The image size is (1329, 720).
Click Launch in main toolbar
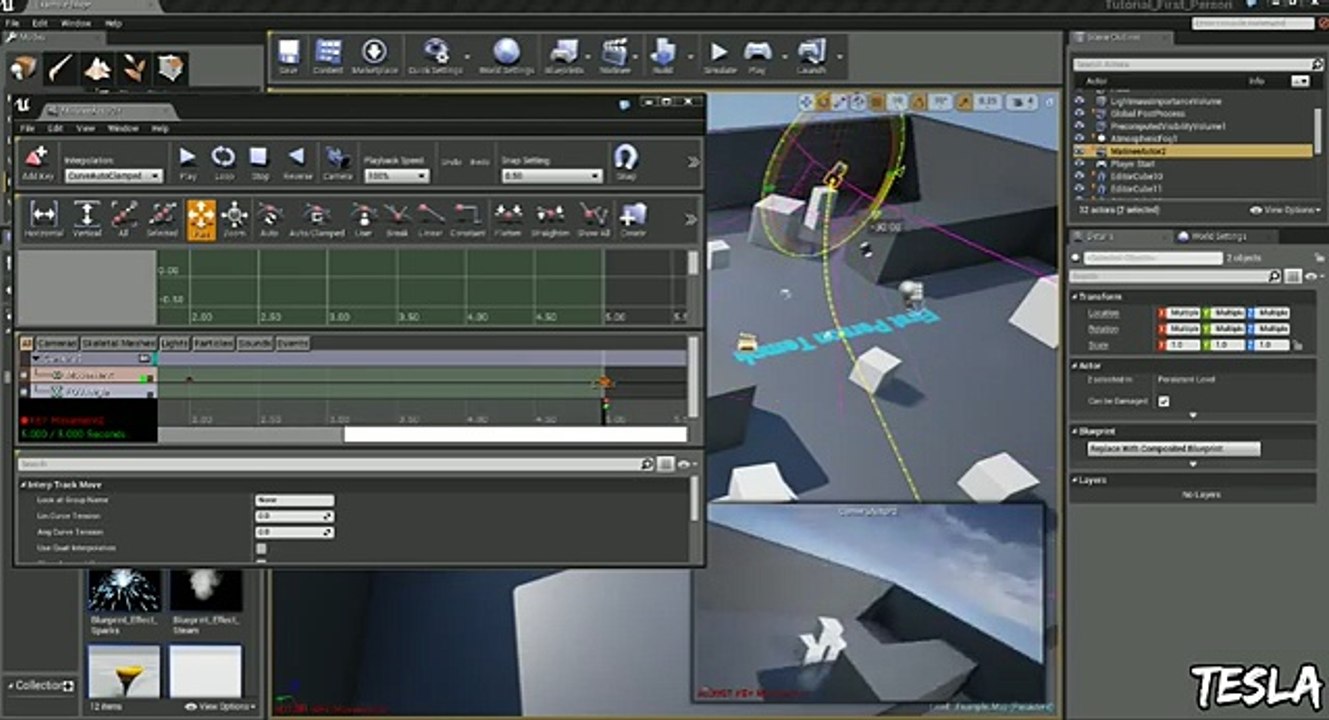811,56
